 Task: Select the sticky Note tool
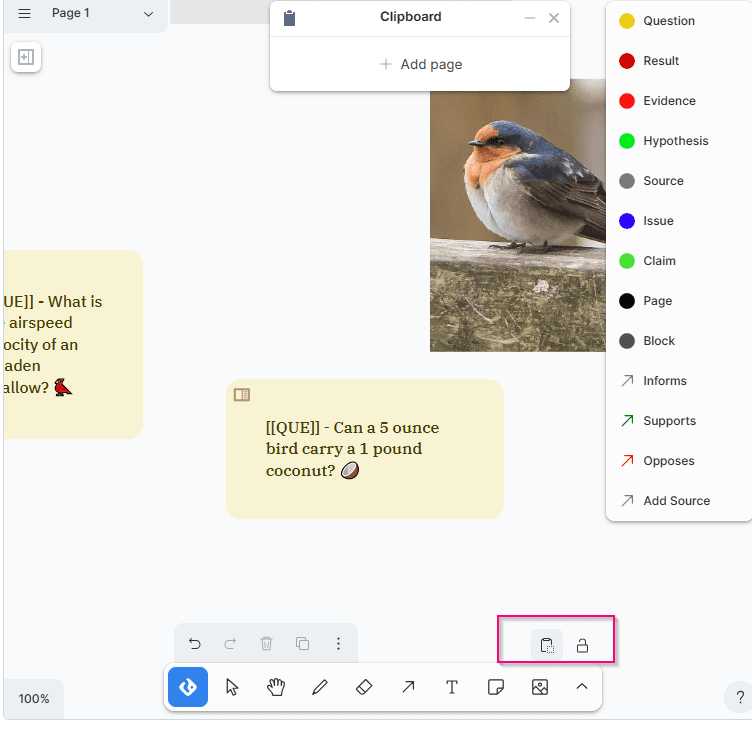click(x=496, y=687)
